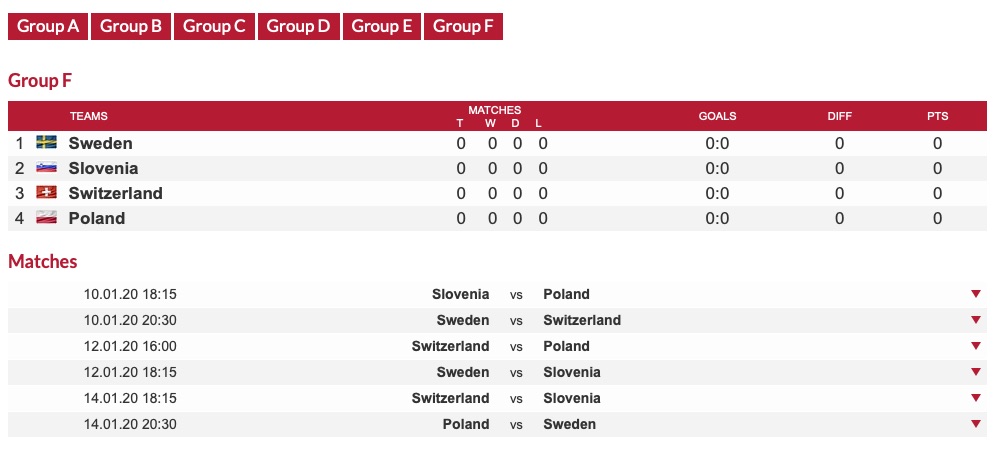Open the Group E tab

click(x=382, y=26)
